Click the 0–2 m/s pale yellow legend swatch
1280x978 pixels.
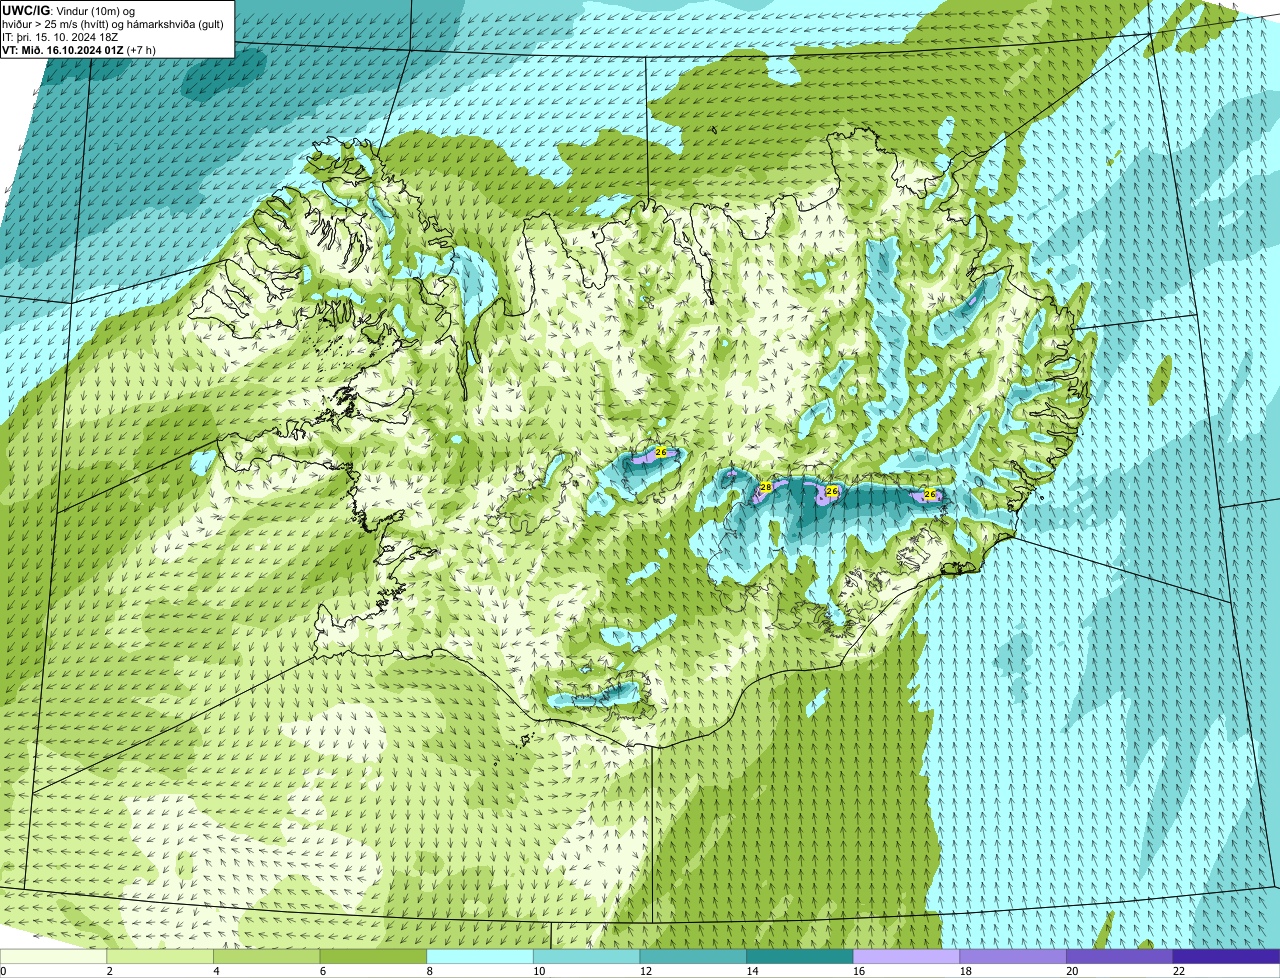[53, 956]
